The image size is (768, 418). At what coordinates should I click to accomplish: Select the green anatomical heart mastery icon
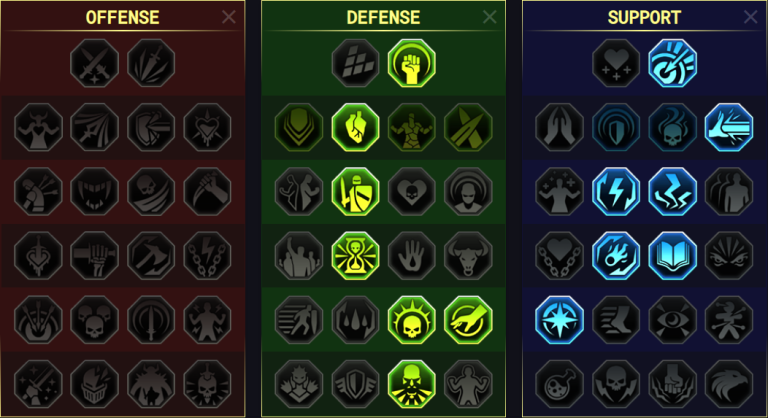pyautogui.click(x=355, y=127)
